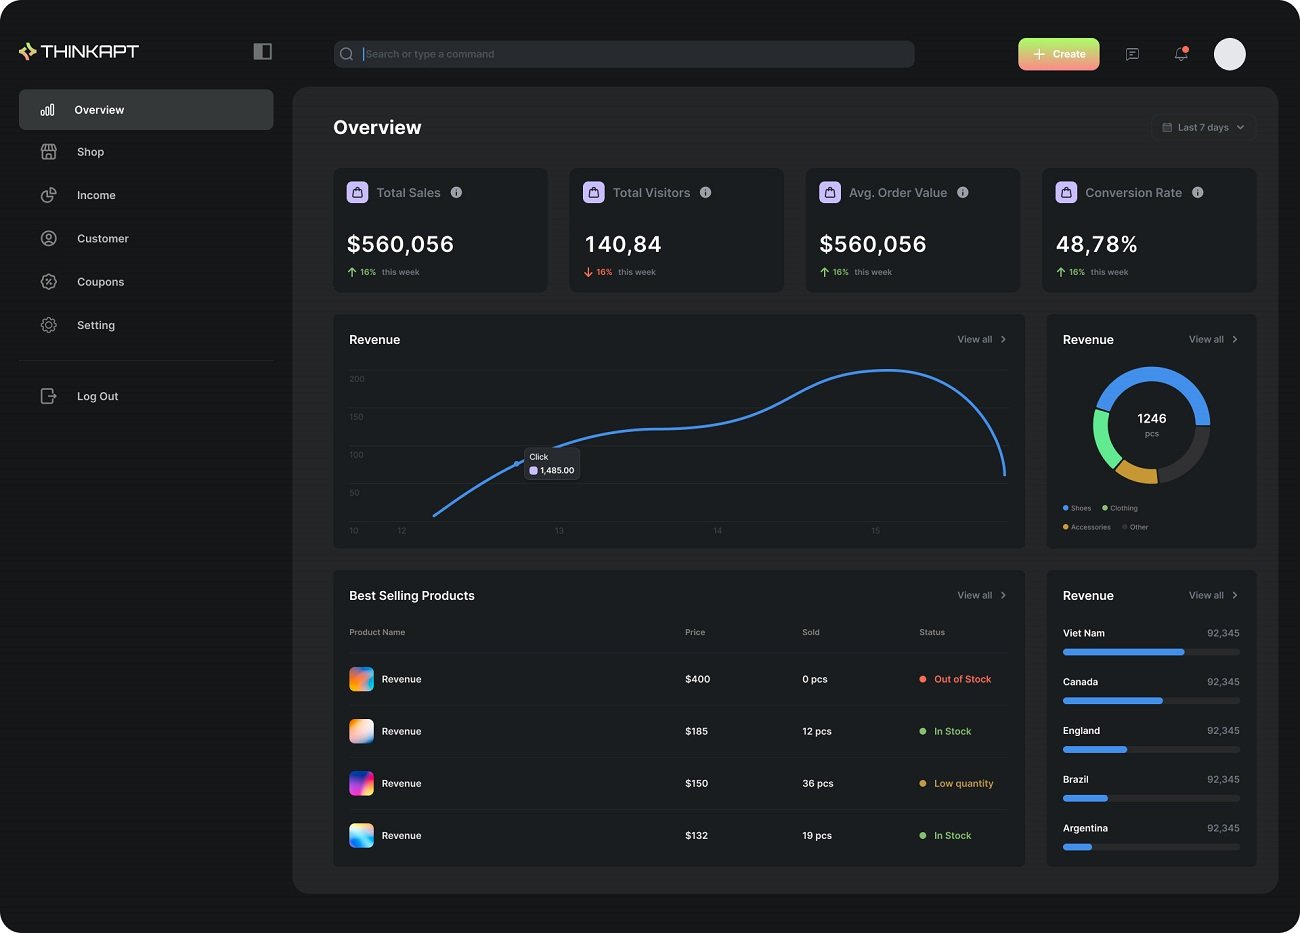Open the notifications bell icon

(x=1181, y=54)
